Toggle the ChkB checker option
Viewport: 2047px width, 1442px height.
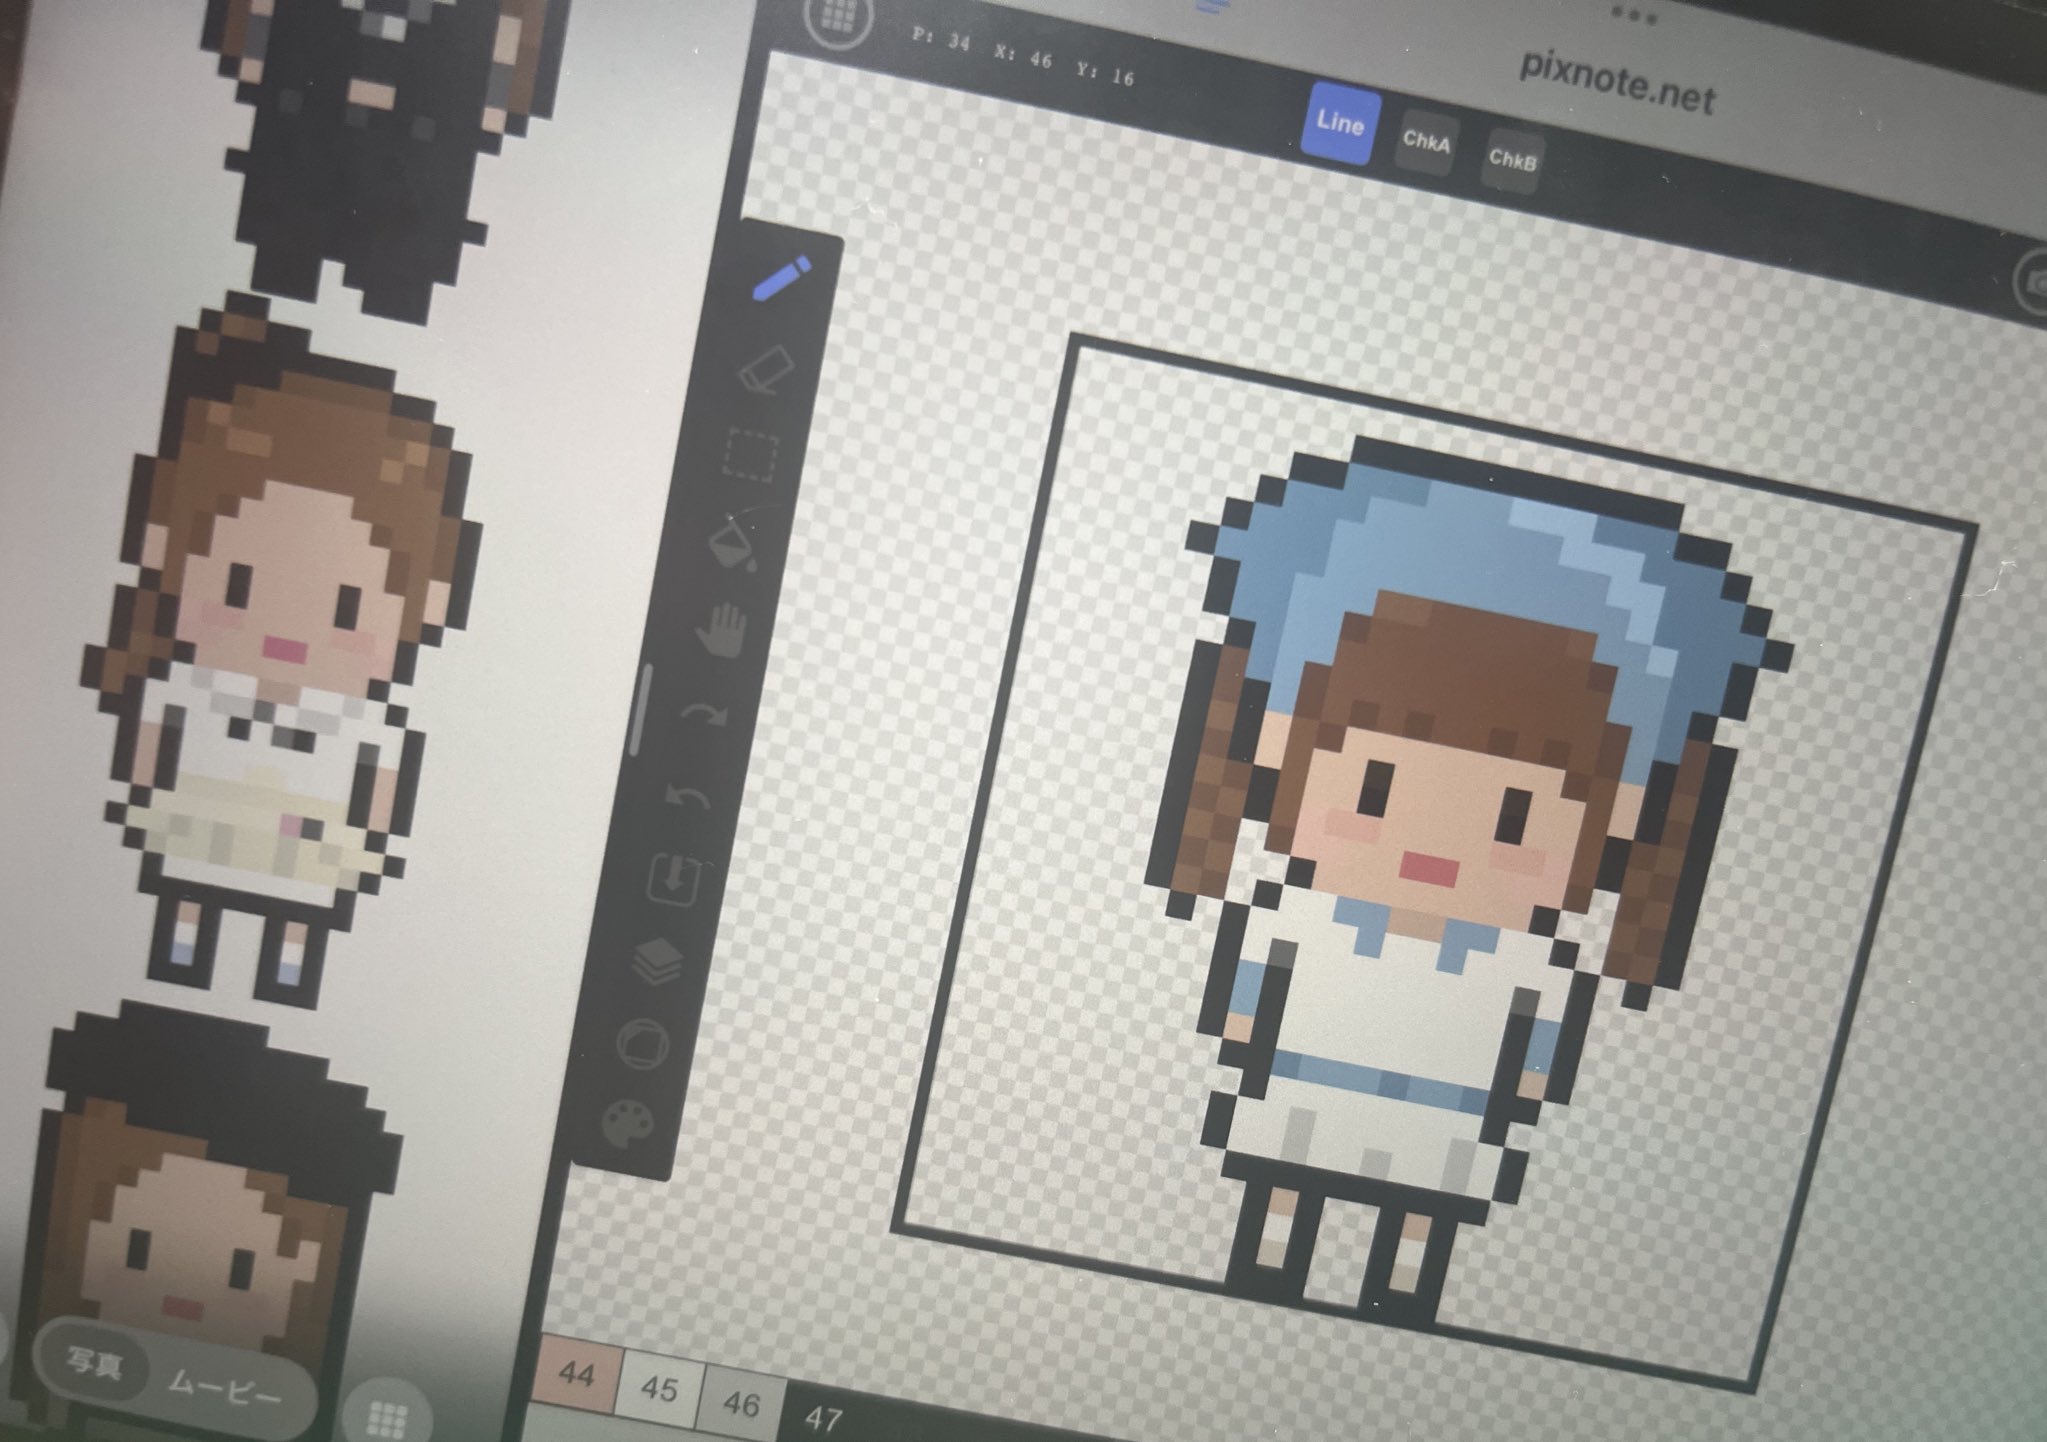(1511, 158)
